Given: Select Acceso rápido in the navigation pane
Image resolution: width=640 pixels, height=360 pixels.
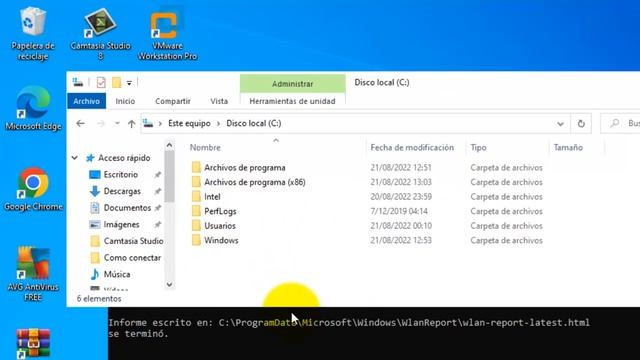Looking at the screenshot, I should pos(124,158).
